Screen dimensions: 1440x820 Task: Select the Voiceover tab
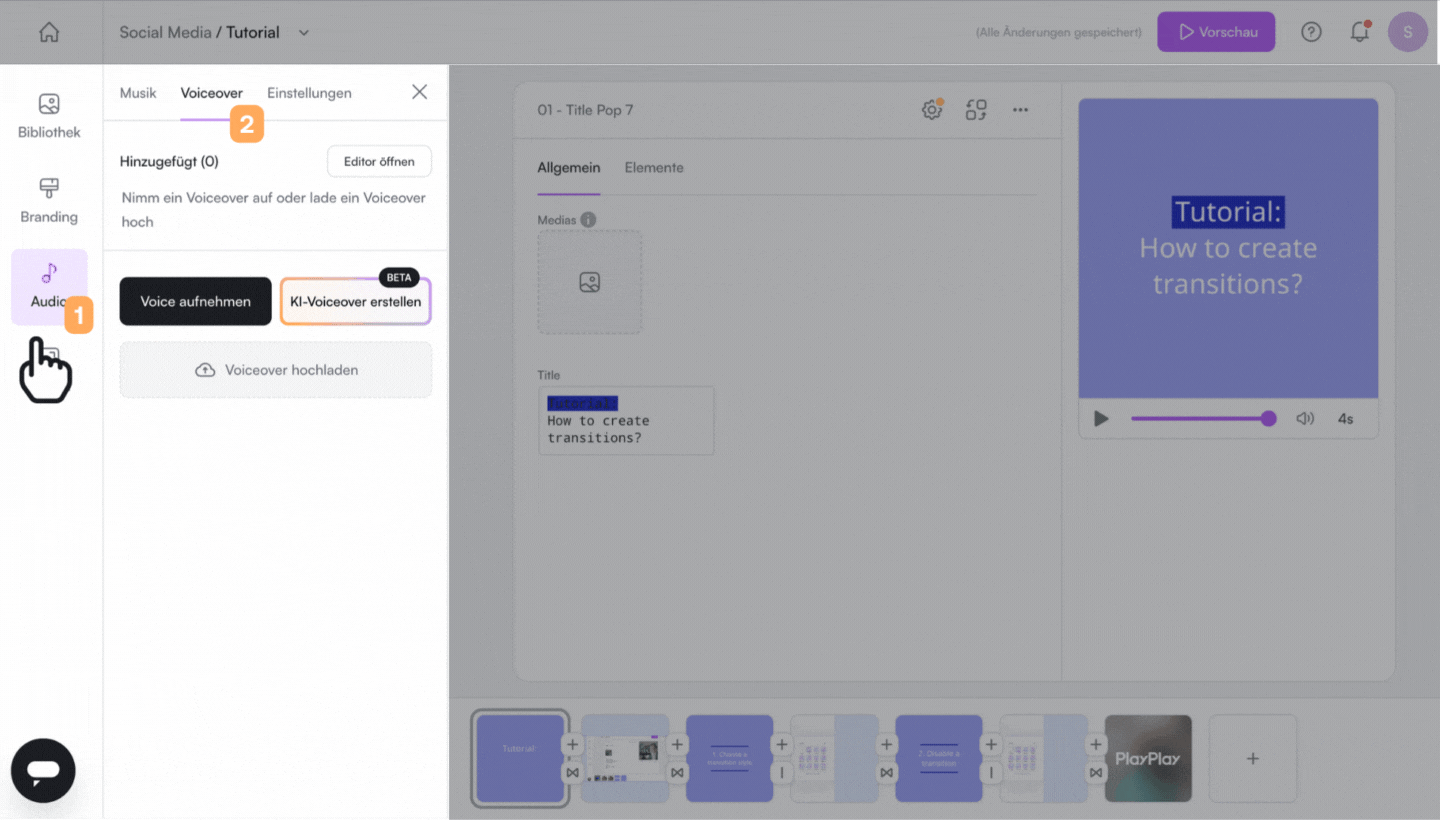point(211,93)
